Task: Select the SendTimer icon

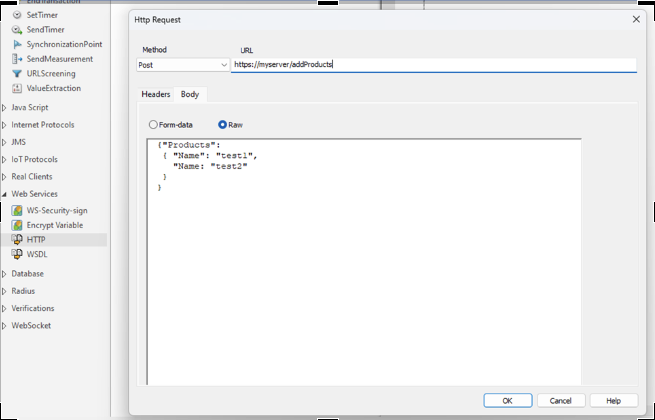Action: pos(17,30)
